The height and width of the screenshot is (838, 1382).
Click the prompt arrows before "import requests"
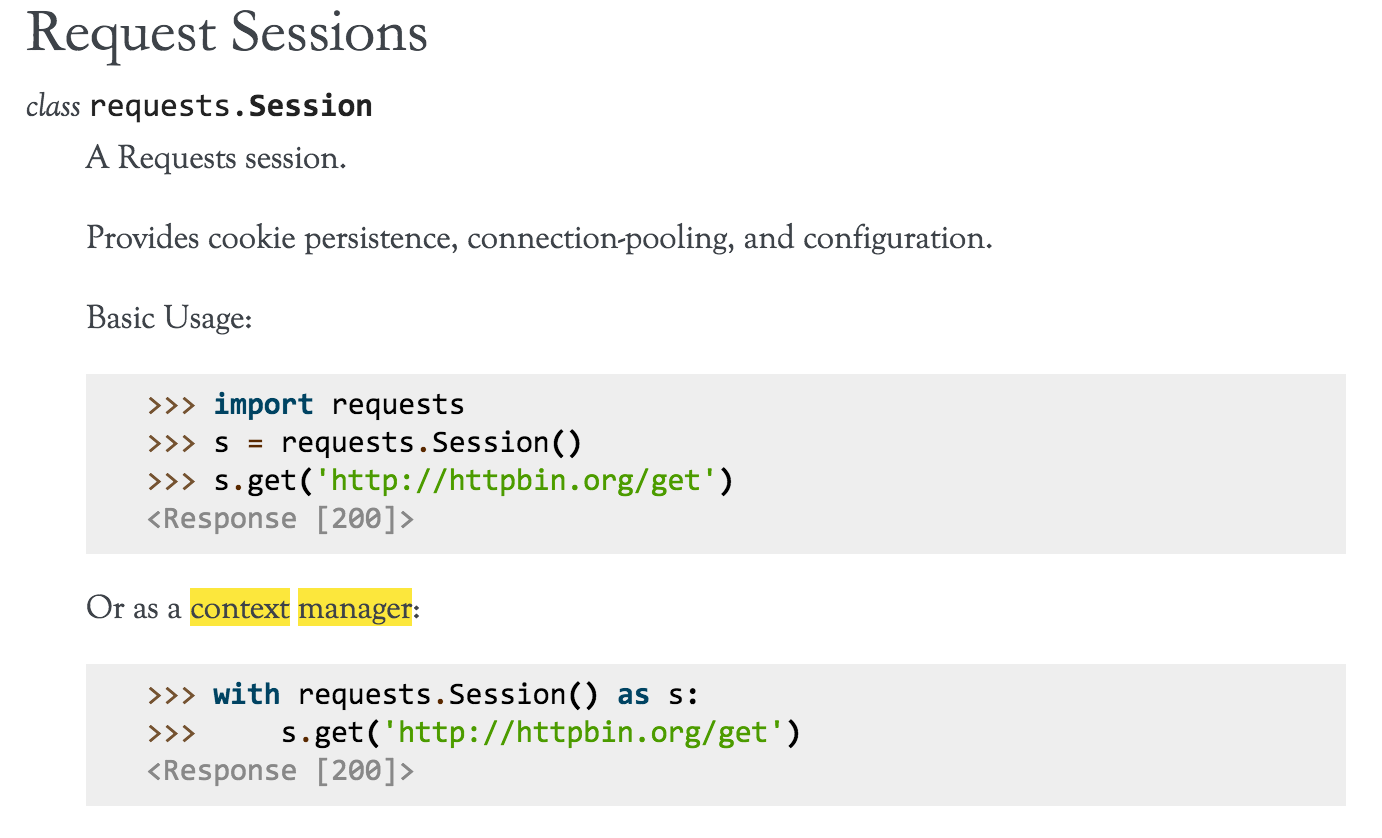pyautogui.click(x=171, y=404)
